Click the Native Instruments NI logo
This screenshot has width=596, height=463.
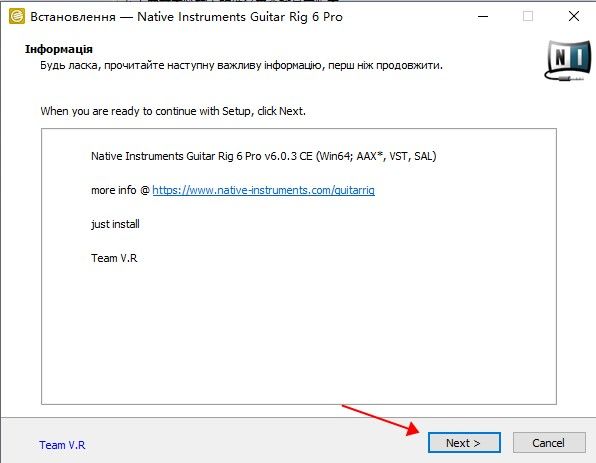pos(568,60)
